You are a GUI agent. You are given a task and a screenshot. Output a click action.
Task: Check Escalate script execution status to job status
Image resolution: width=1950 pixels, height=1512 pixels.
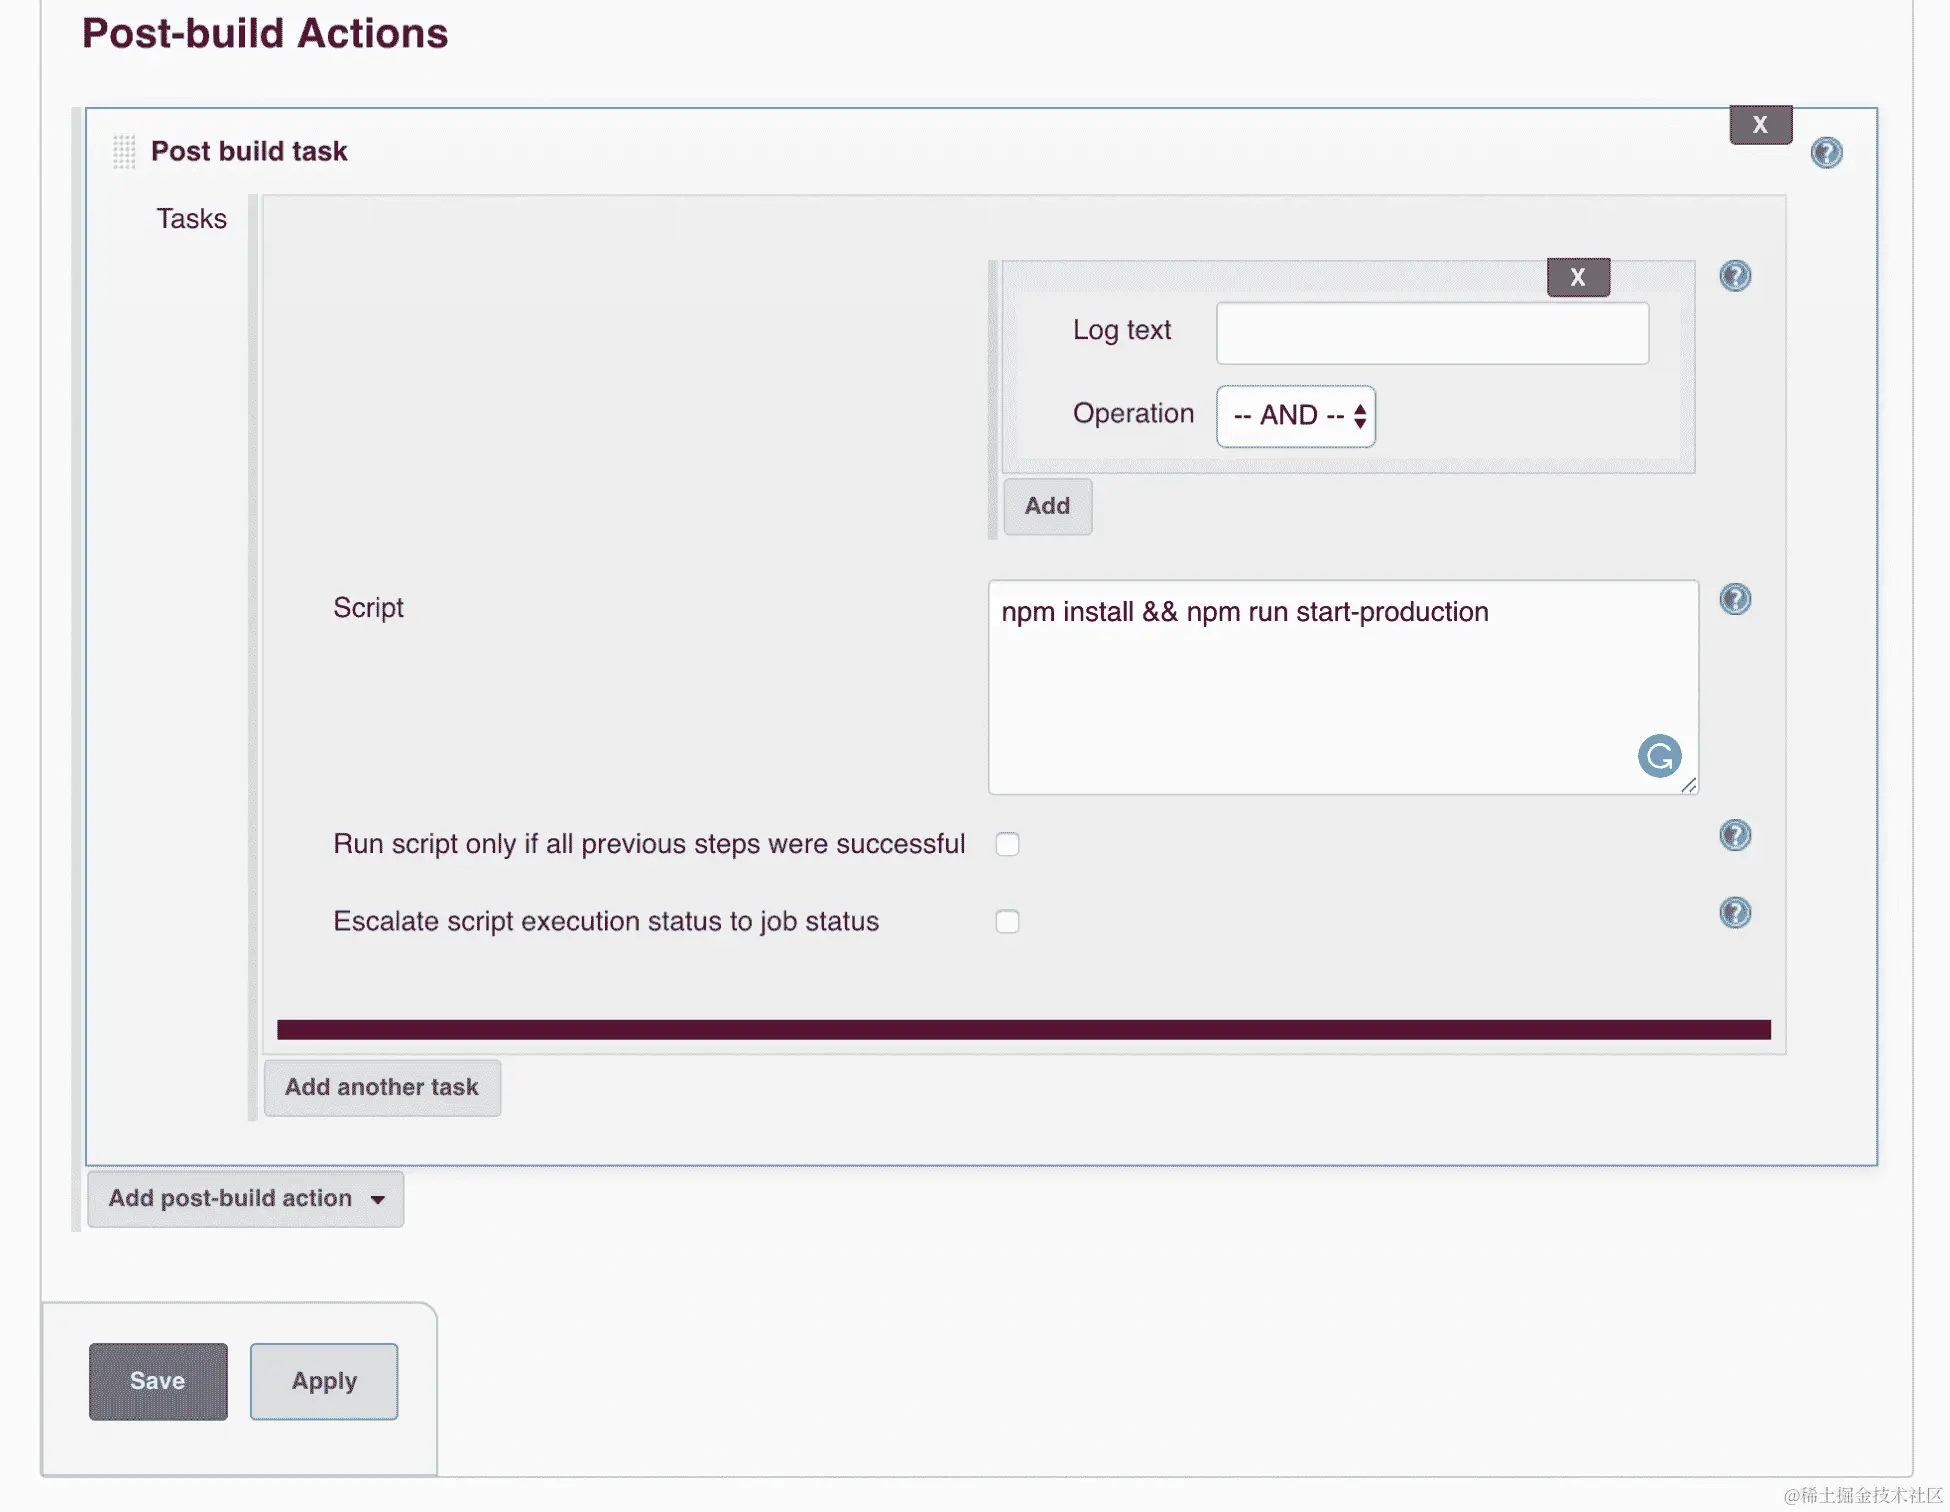[x=1007, y=921]
